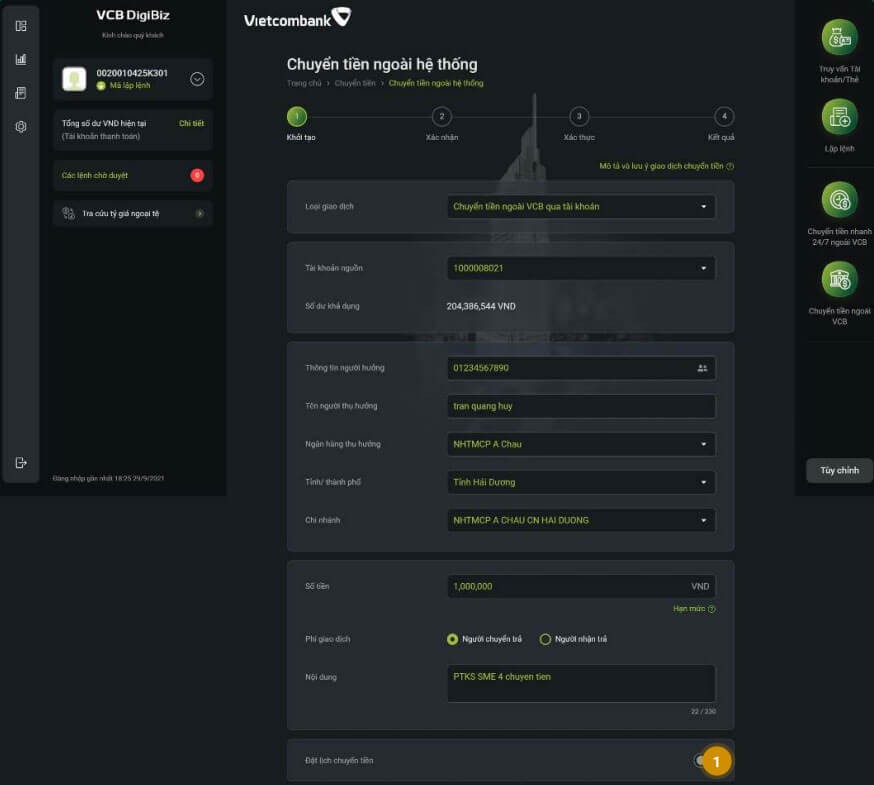The width and height of the screenshot is (874, 785).
Task: Open the Loại giao dịch dropdown
Action: (x=581, y=207)
